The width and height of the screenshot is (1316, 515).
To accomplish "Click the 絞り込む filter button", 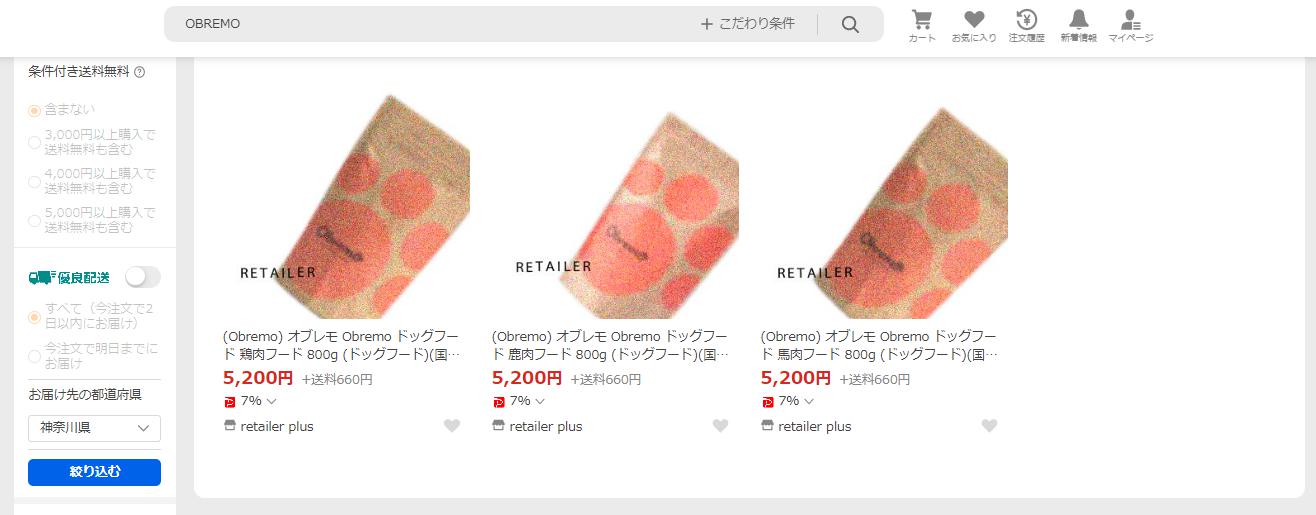I will point(94,472).
